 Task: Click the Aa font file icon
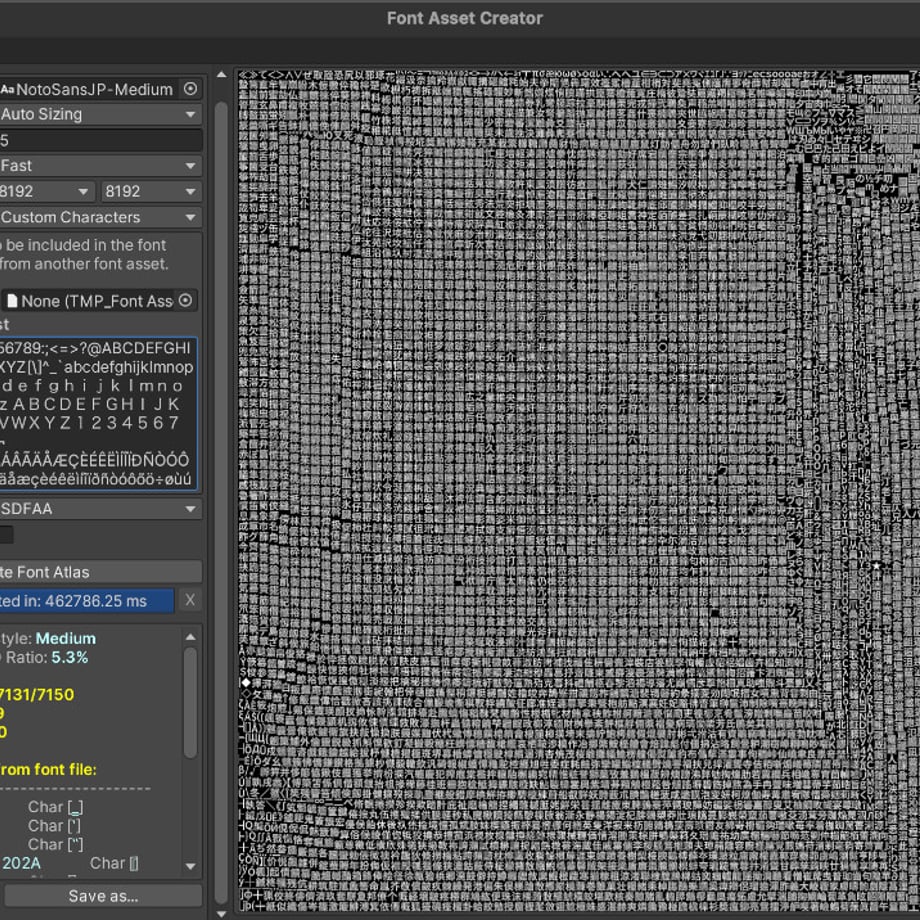point(8,89)
